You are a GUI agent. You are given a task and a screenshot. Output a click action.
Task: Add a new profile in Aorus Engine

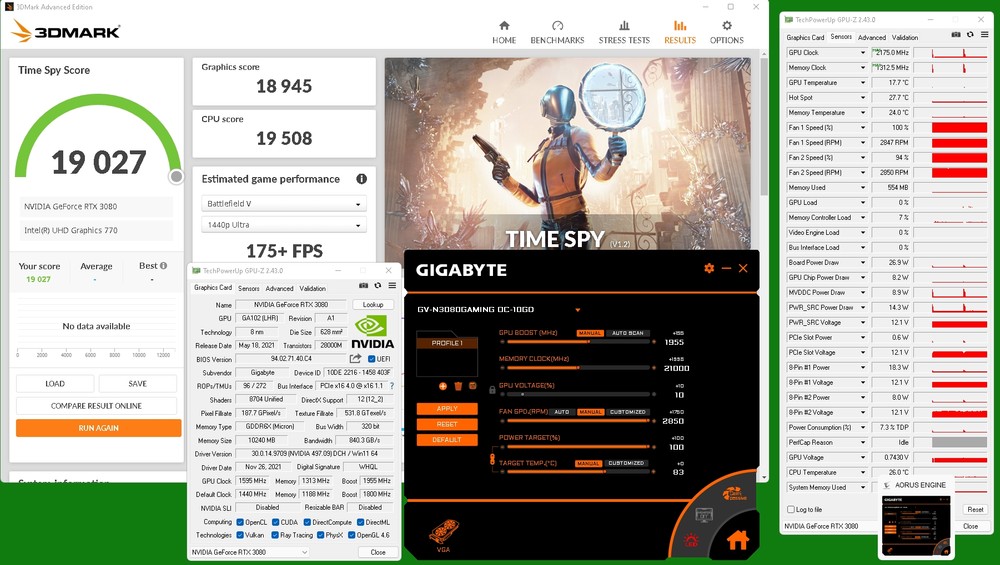[443, 386]
